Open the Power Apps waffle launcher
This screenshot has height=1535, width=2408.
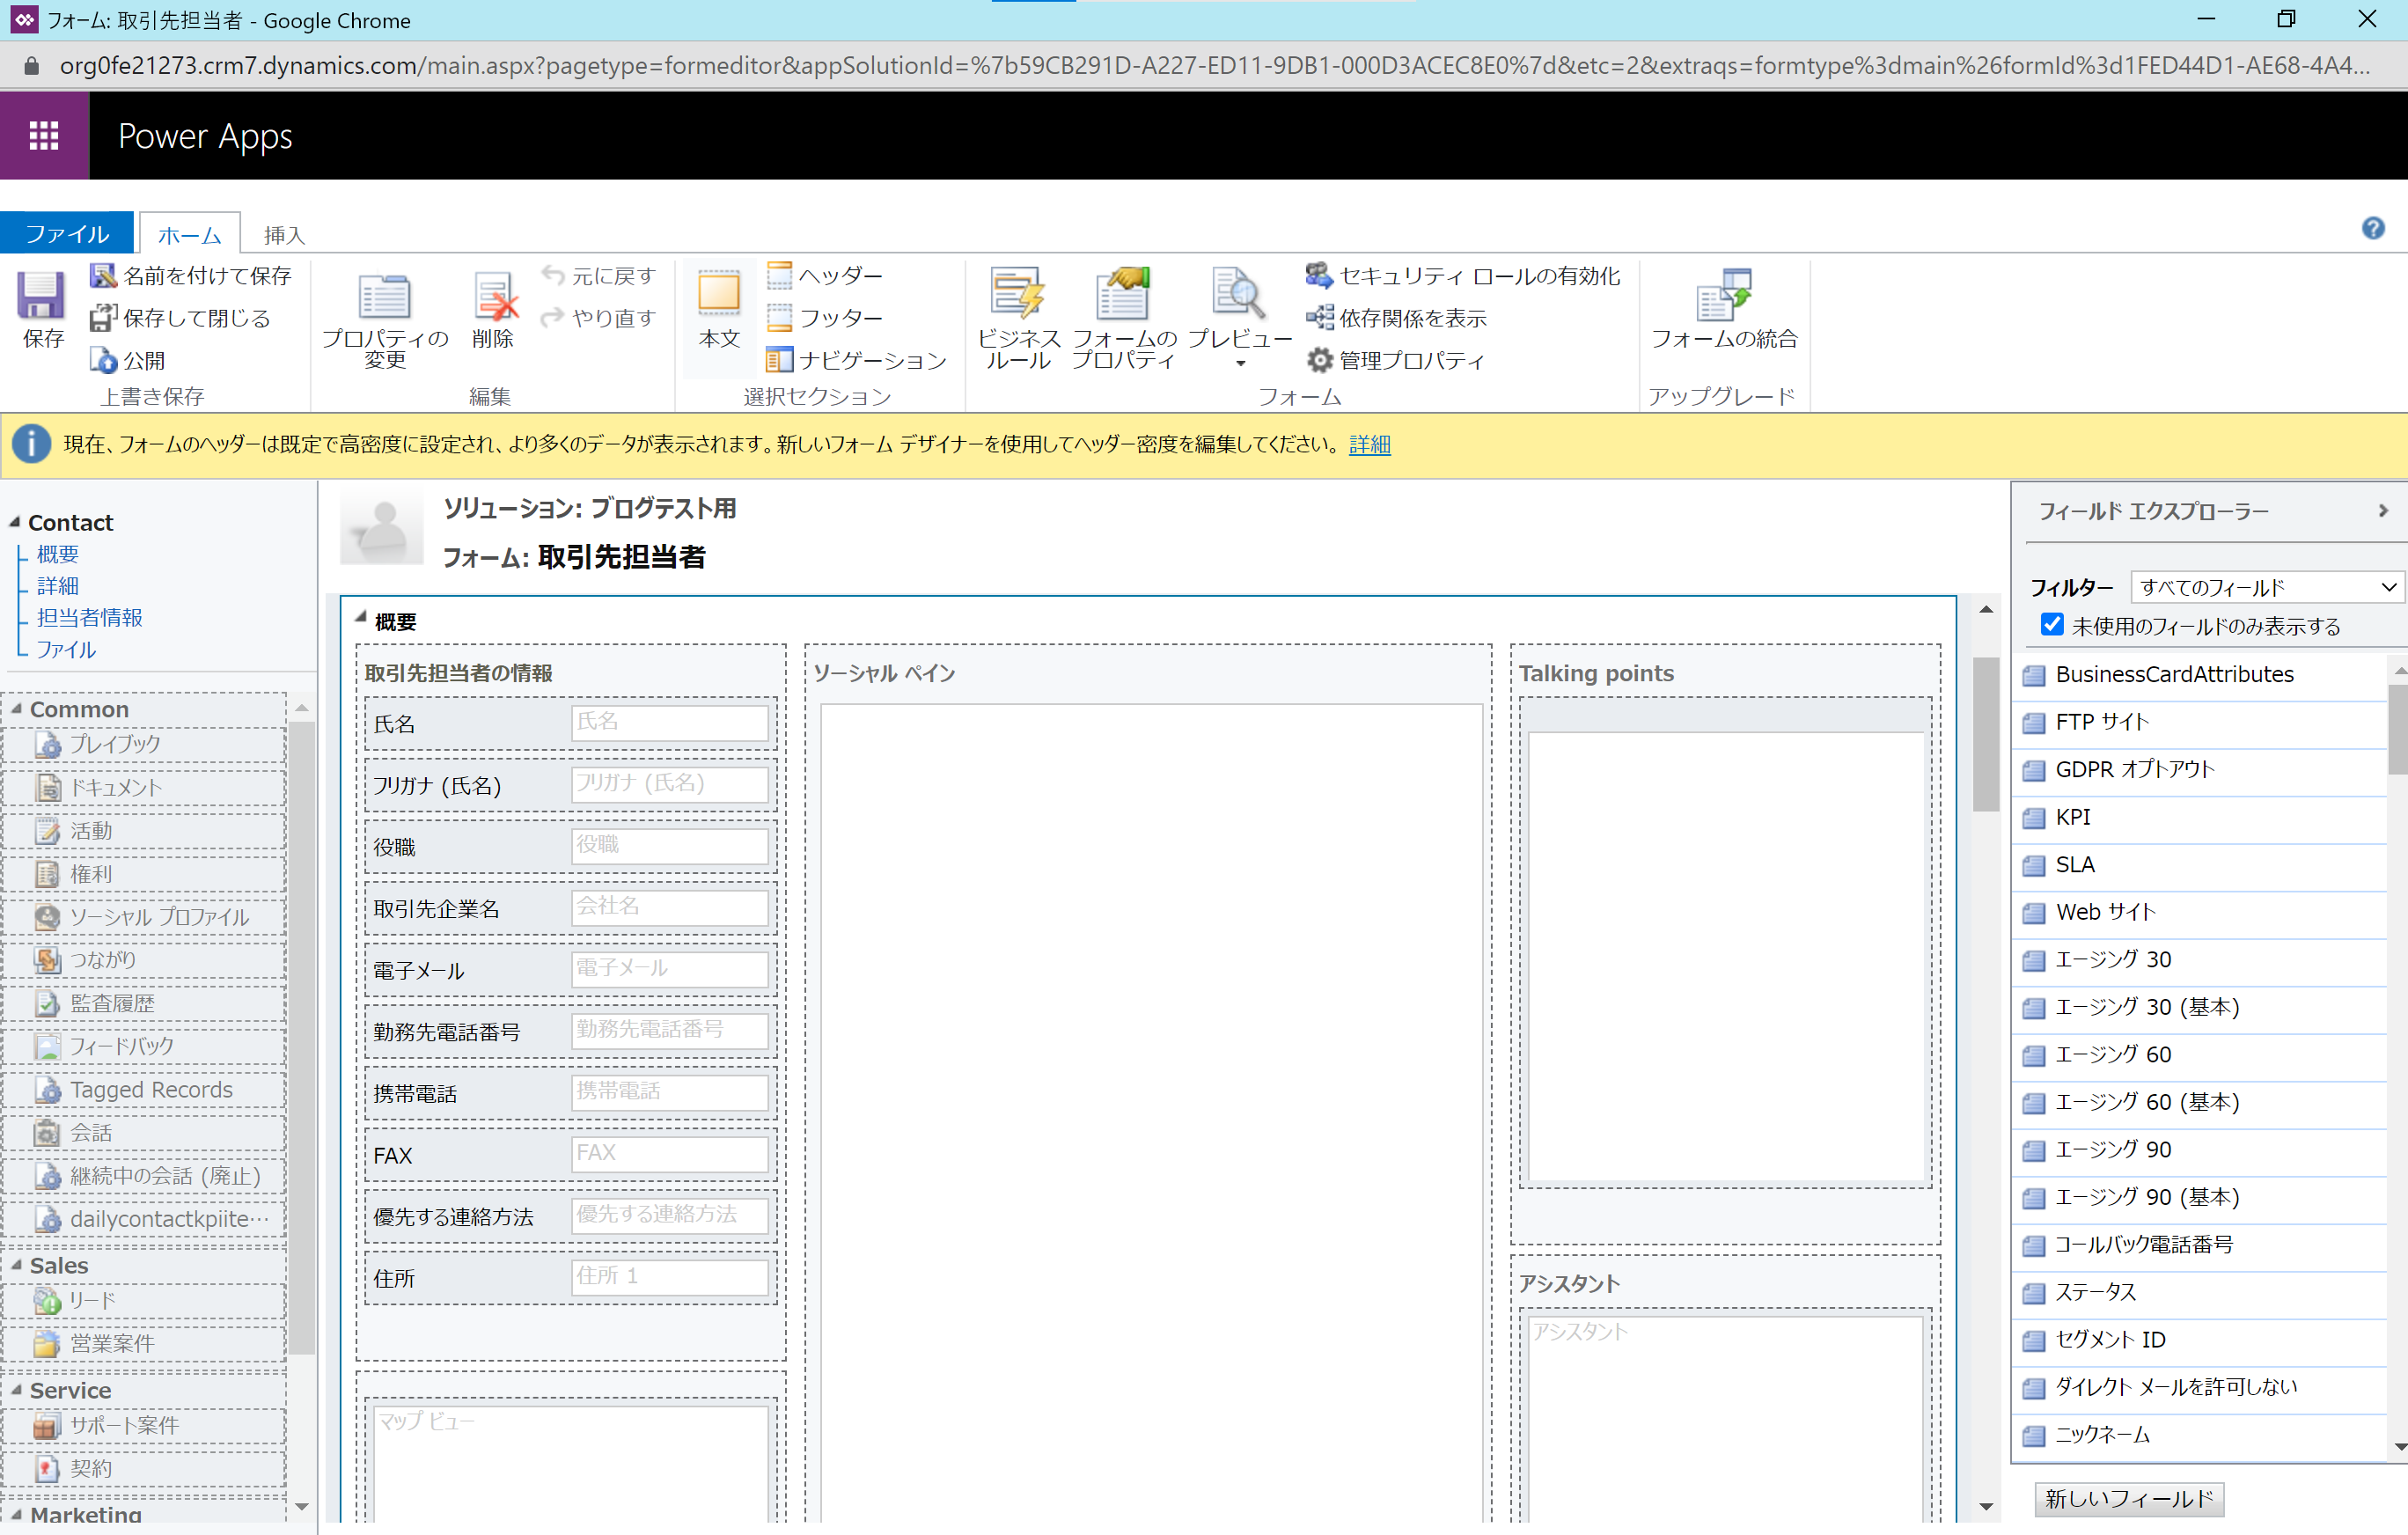tap(44, 136)
